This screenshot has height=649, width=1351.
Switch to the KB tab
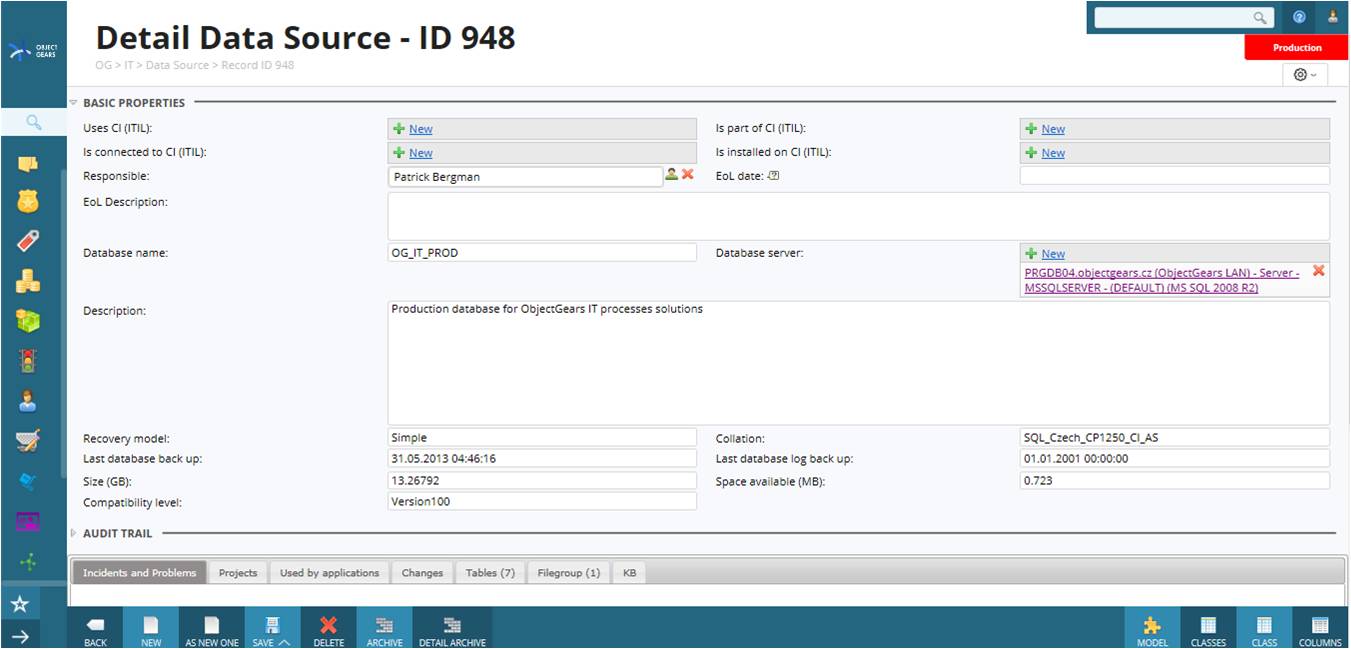tap(630, 573)
